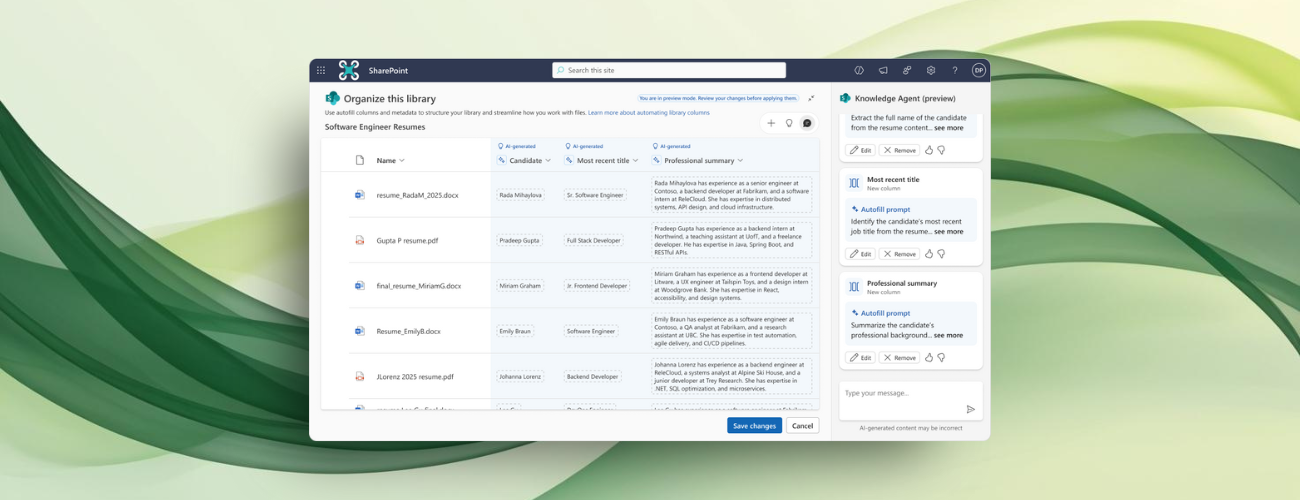Expand the Name column dropdown

coord(402,160)
